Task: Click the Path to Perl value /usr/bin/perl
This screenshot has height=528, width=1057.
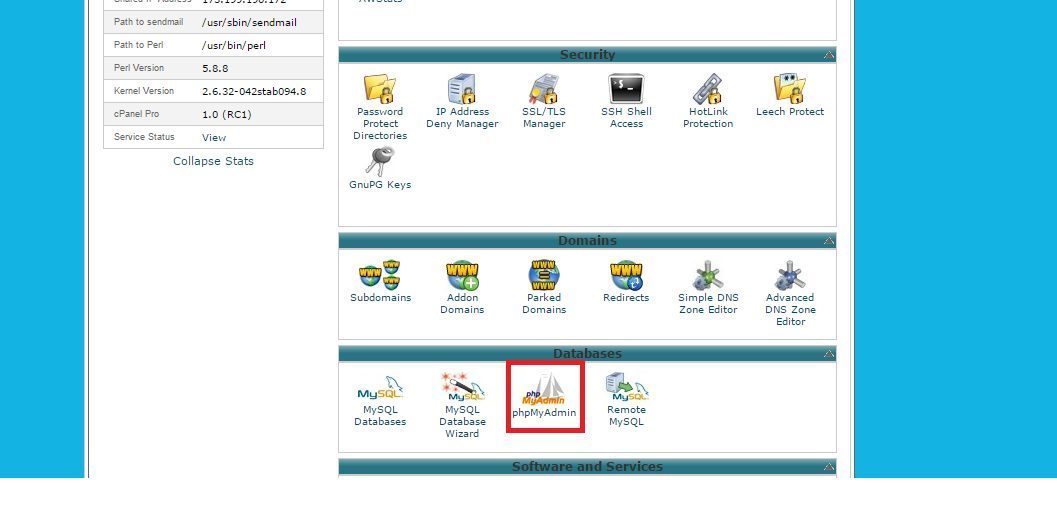Action: click(x=234, y=46)
